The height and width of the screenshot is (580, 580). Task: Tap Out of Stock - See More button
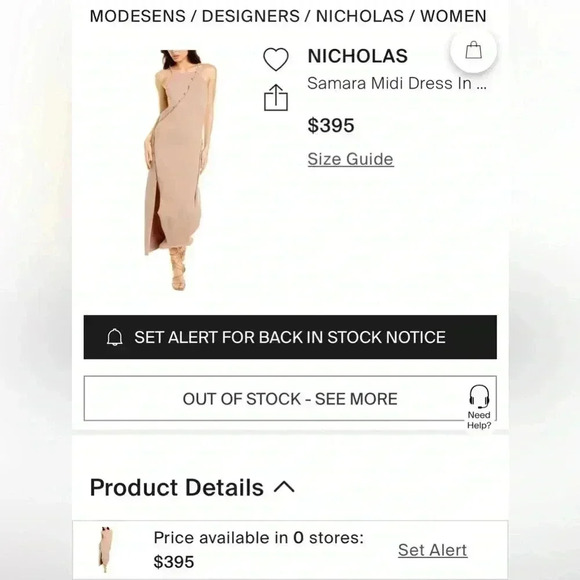(x=290, y=398)
